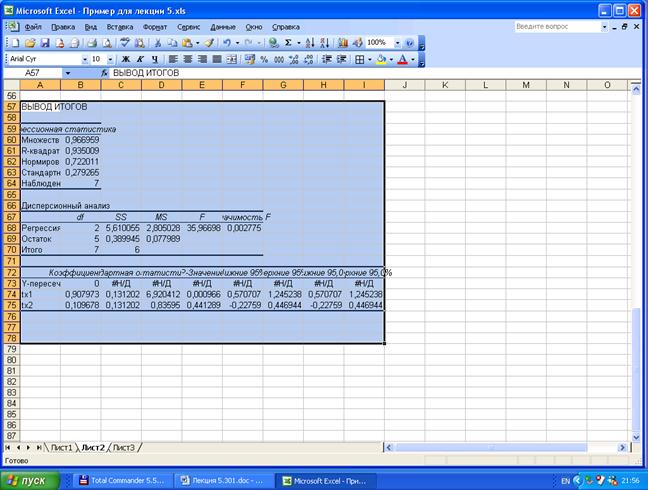Screen dimensions: 648x490
Task: Open the font name Arial Cyr dropdown
Action: click(85, 59)
